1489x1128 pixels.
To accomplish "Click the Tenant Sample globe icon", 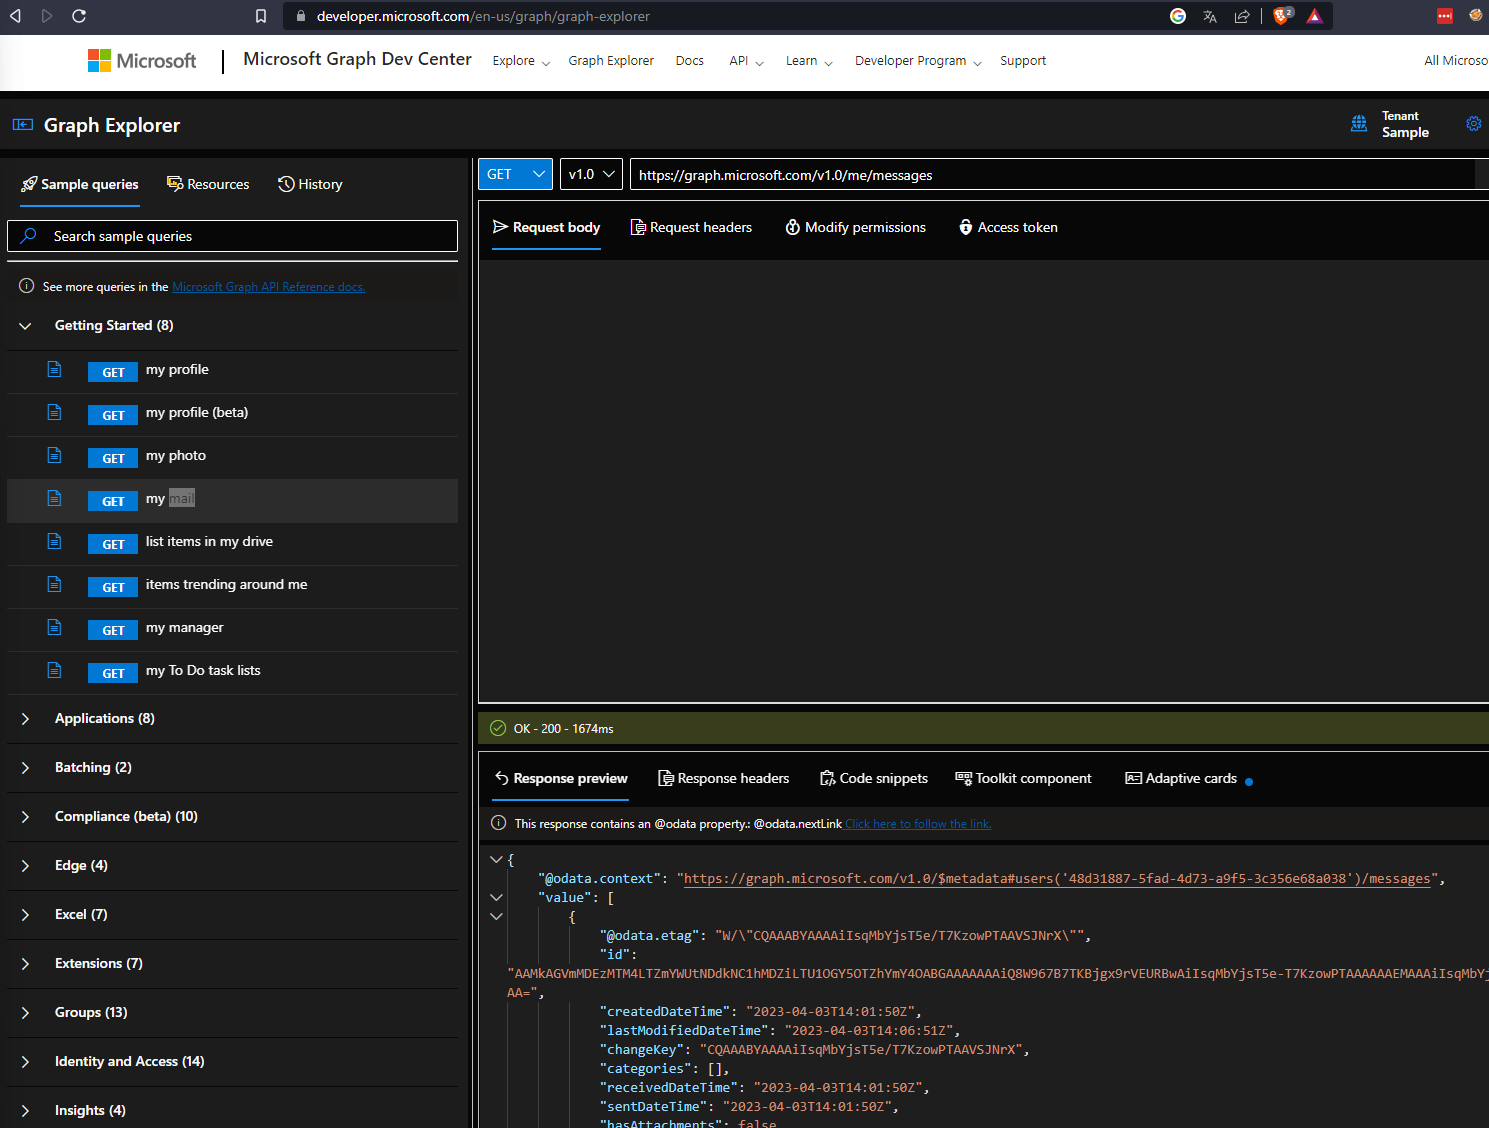I will 1358,124.
